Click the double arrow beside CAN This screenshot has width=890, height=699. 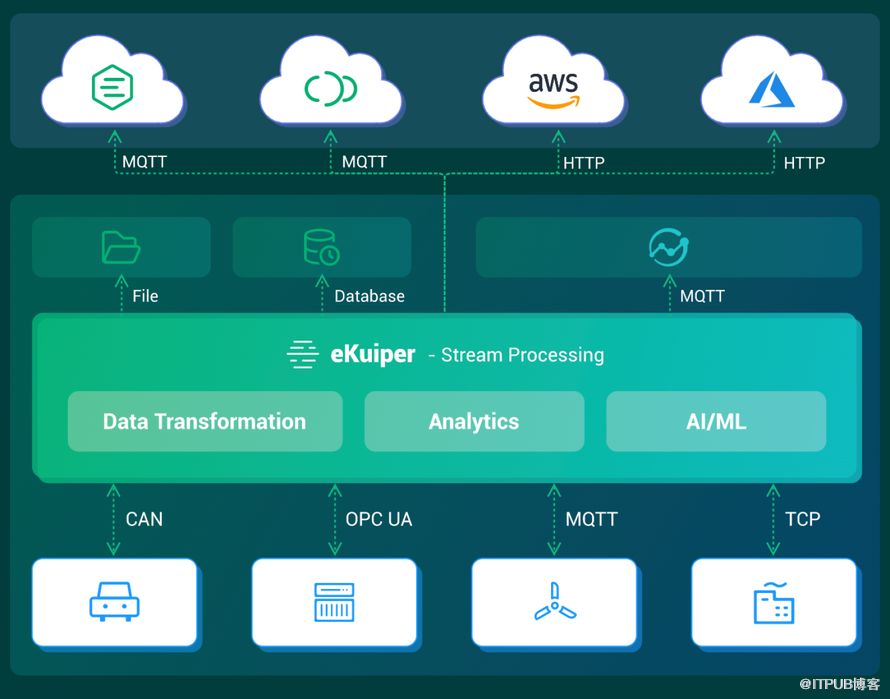coord(114,520)
